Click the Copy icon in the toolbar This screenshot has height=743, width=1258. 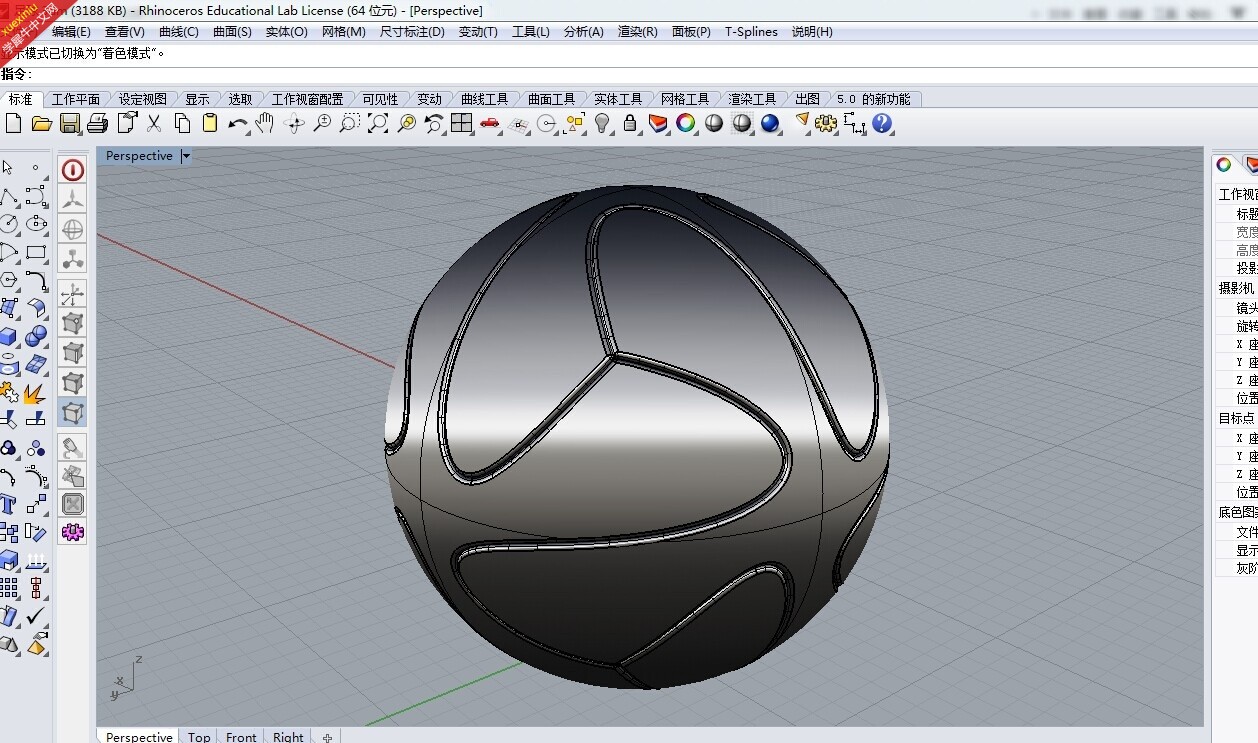click(x=182, y=123)
